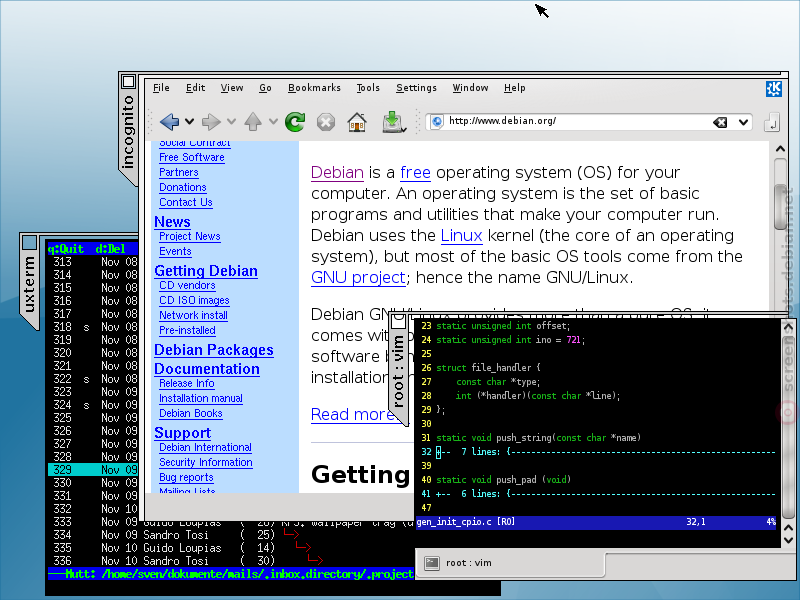Open the Pre-installed link

(187, 331)
